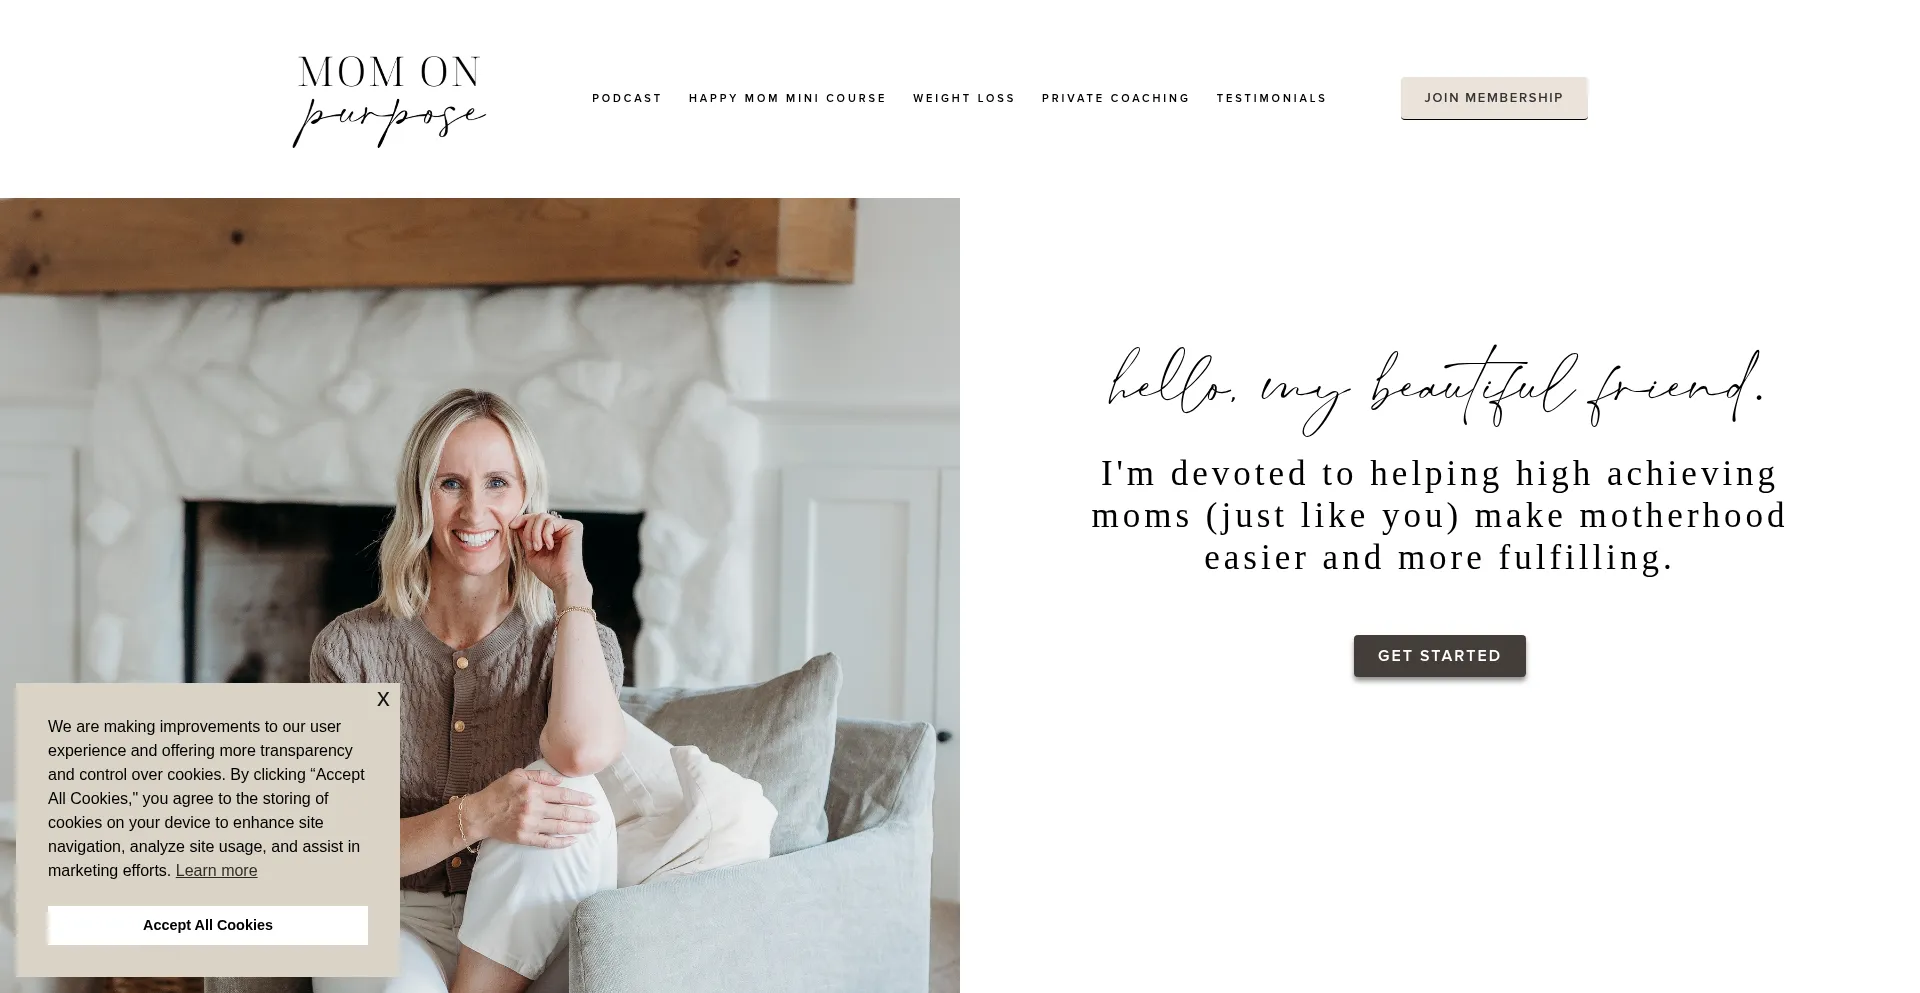1920x993 pixels.
Task: Go to Happy Mom Mini Course
Action: click(788, 98)
